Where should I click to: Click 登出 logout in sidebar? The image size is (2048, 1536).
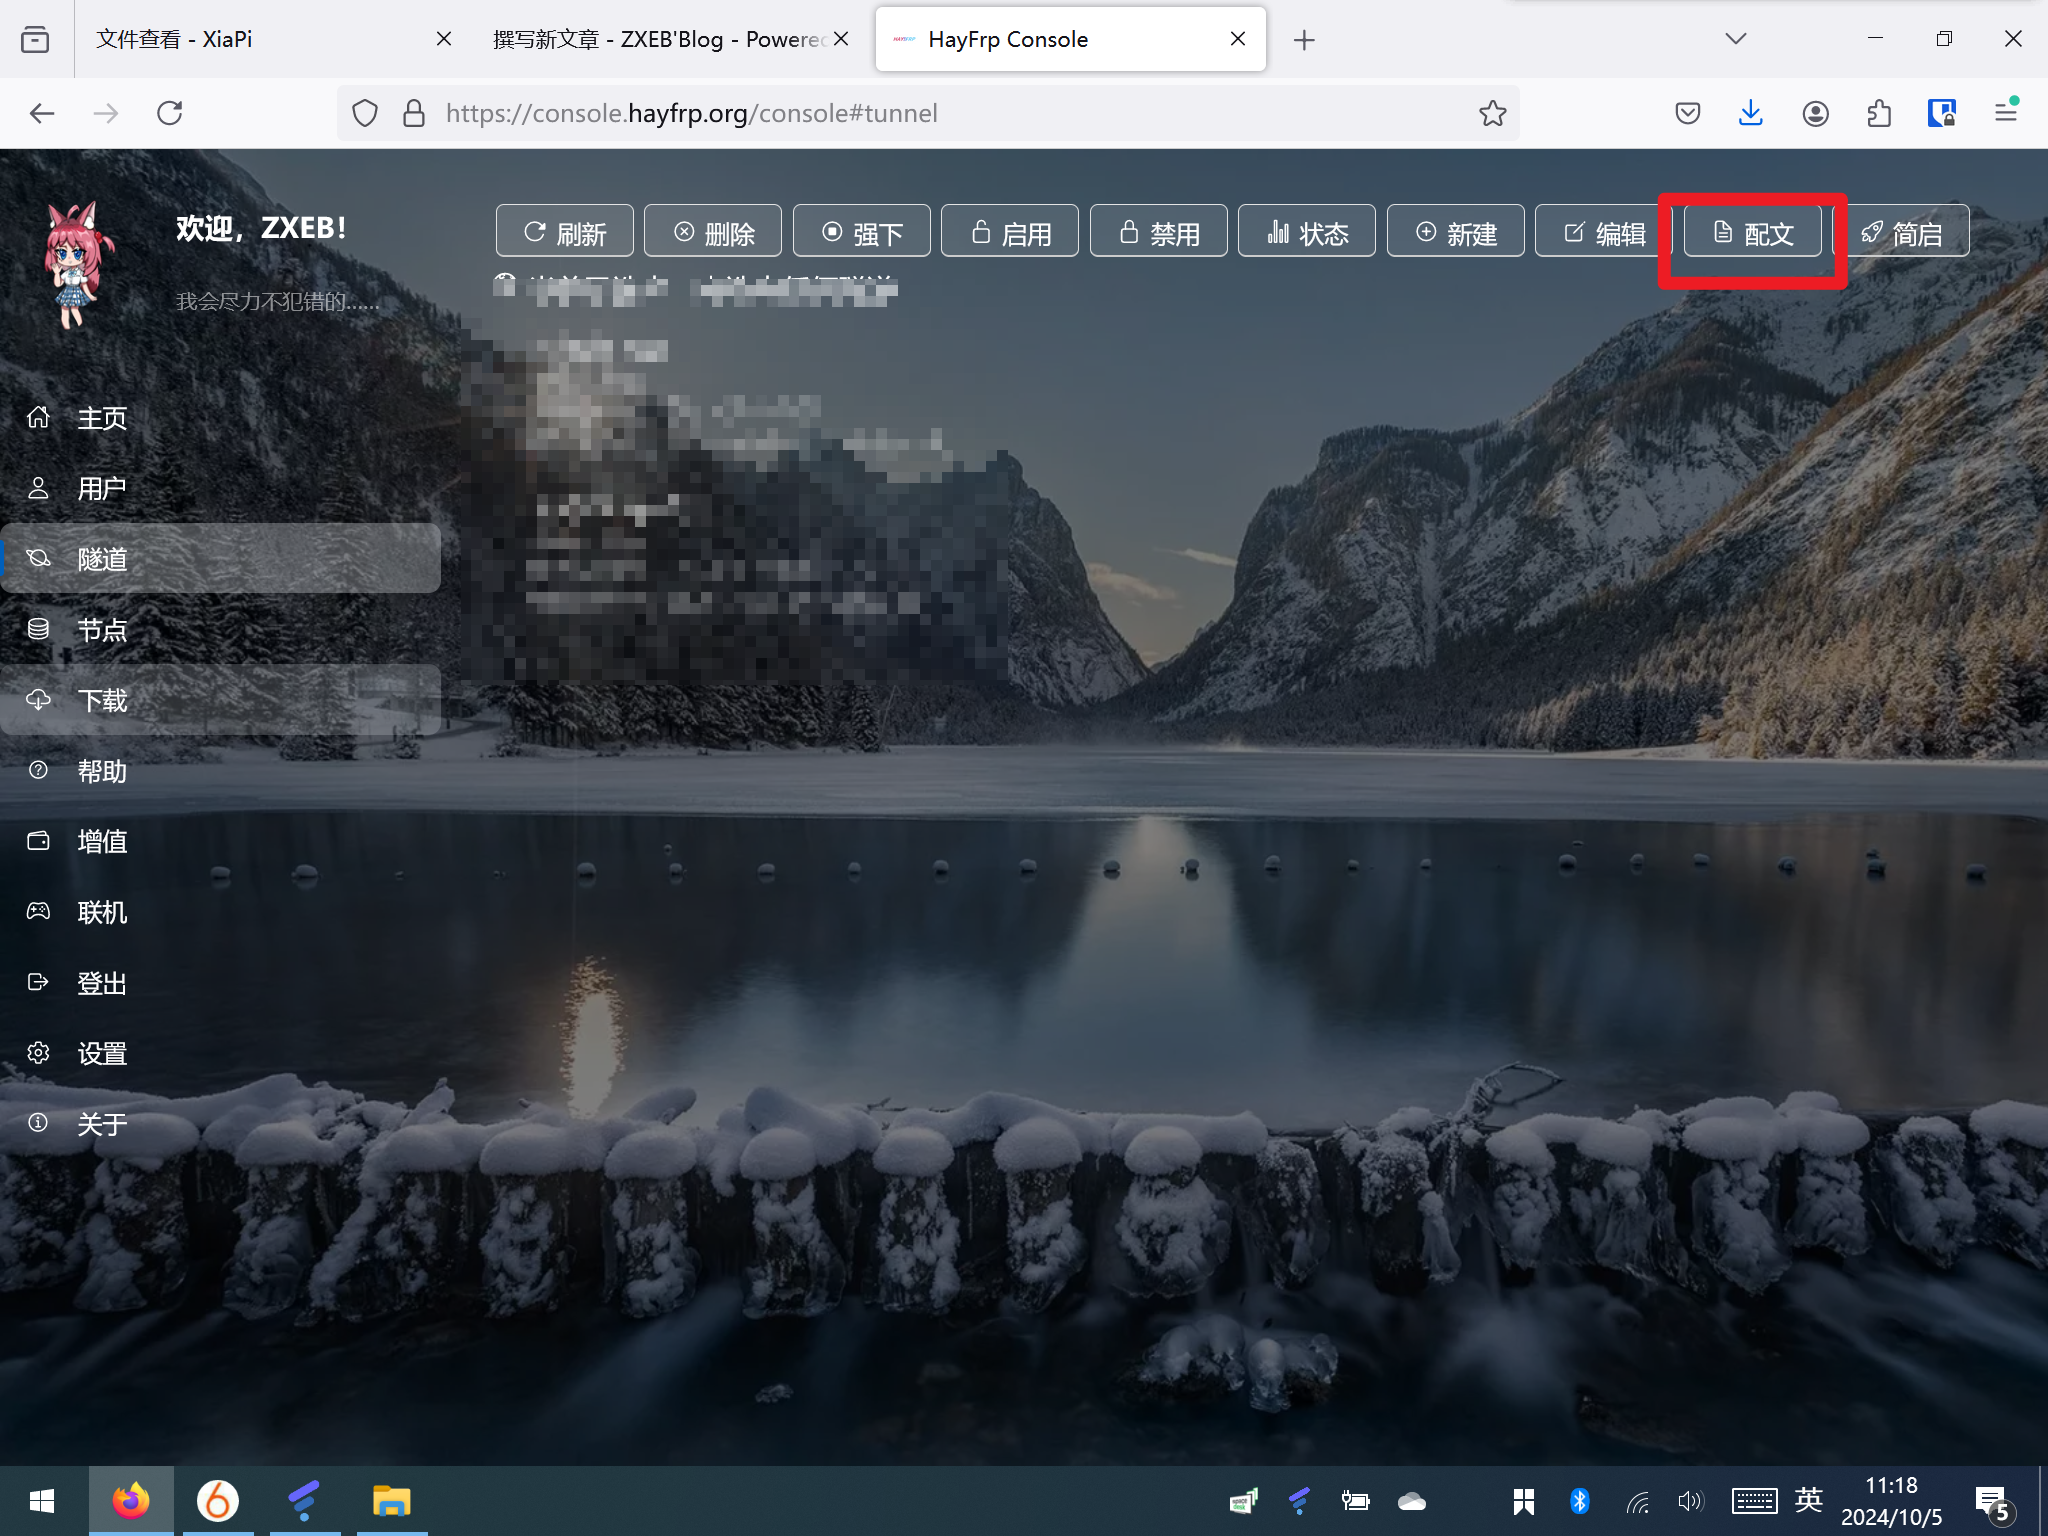(x=220, y=982)
